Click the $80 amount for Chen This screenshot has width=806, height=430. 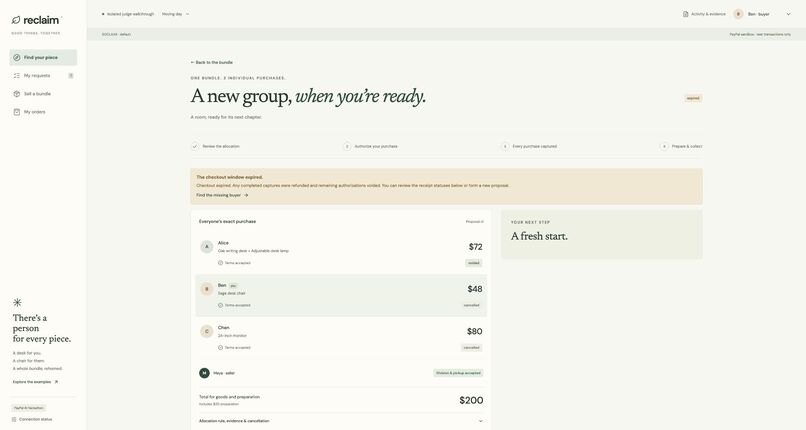(474, 331)
